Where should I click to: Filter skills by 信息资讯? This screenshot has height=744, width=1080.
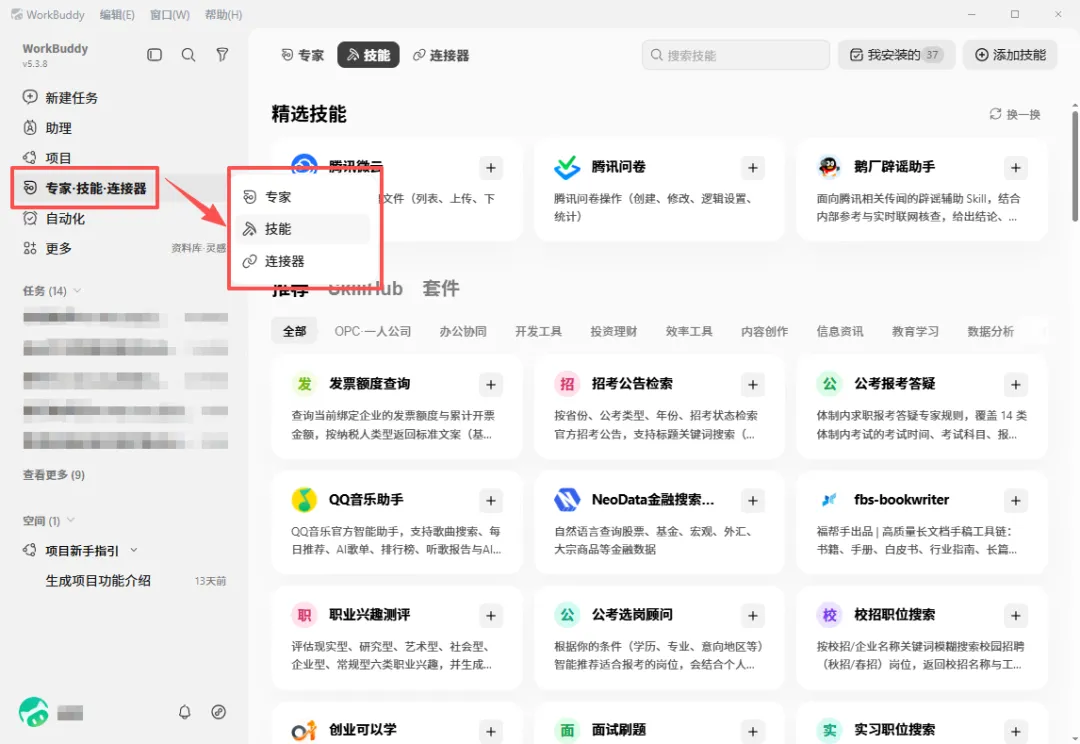[840, 331]
